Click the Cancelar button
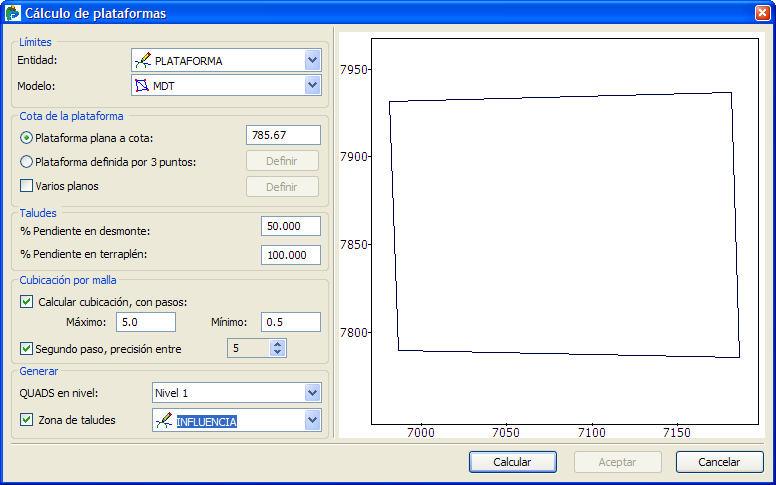 pyautogui.click(x=719, y=462)
